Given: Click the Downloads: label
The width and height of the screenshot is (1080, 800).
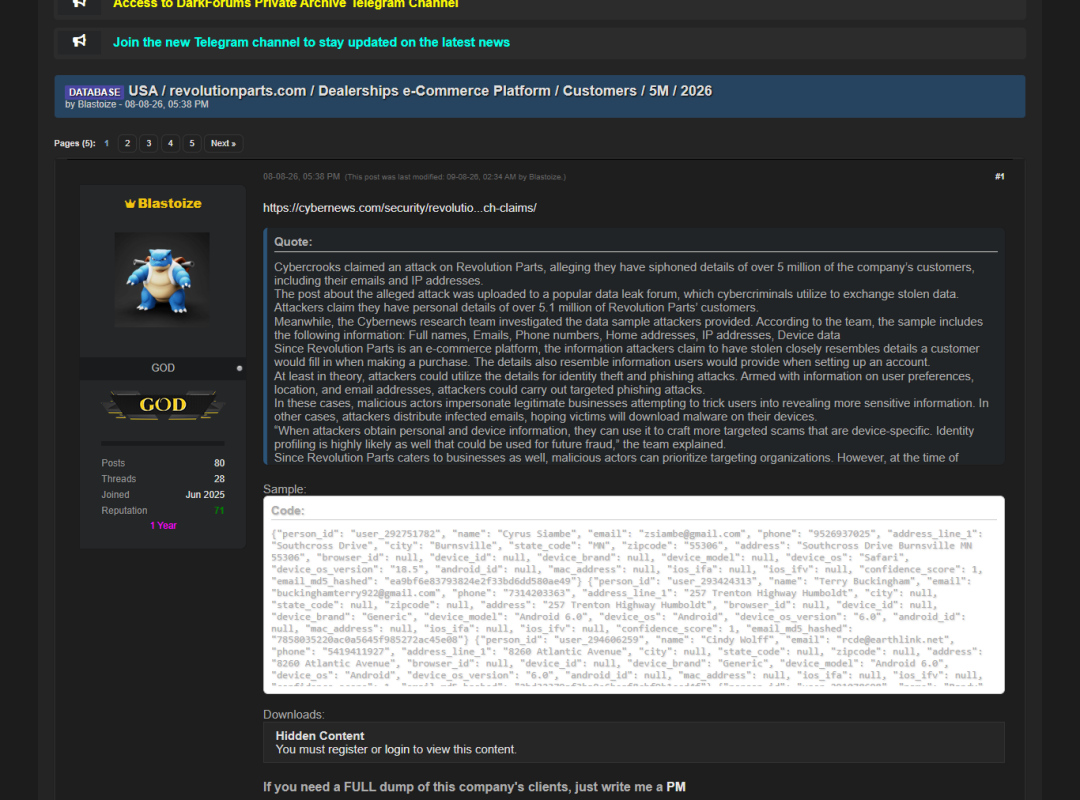Looking at the screenshot, I should (x=293, y=715).
